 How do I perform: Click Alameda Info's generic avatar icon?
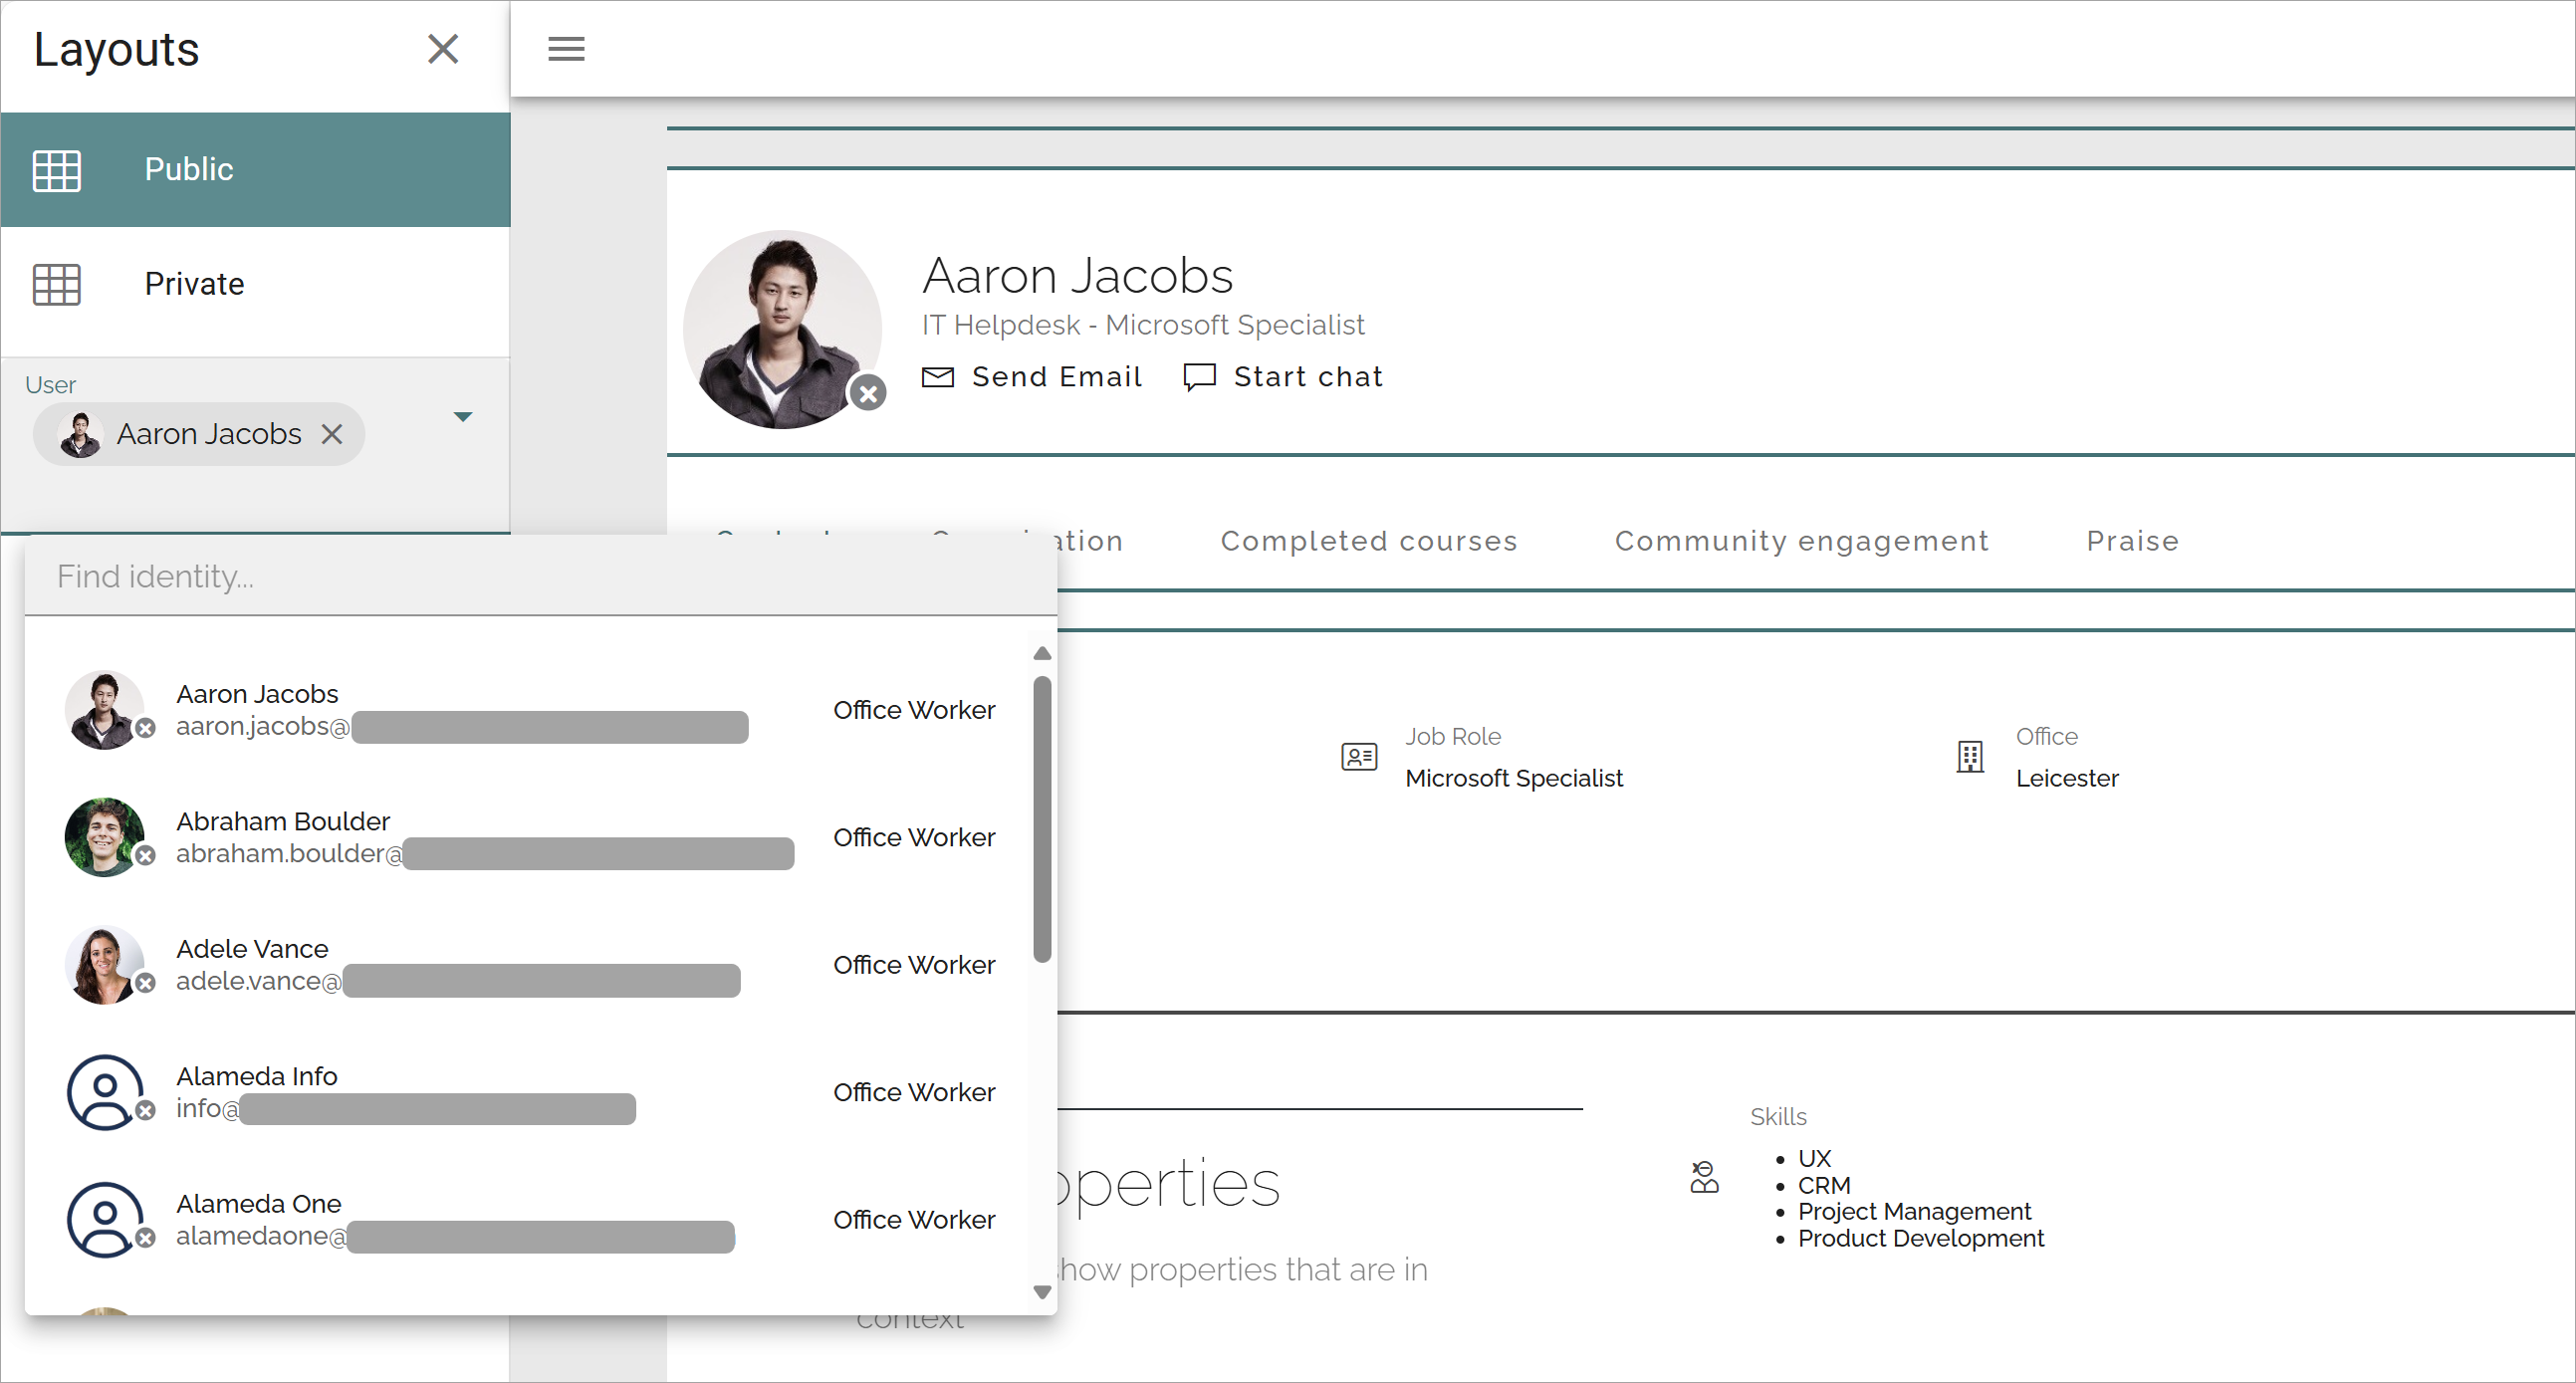click(x=104, y=1092)
